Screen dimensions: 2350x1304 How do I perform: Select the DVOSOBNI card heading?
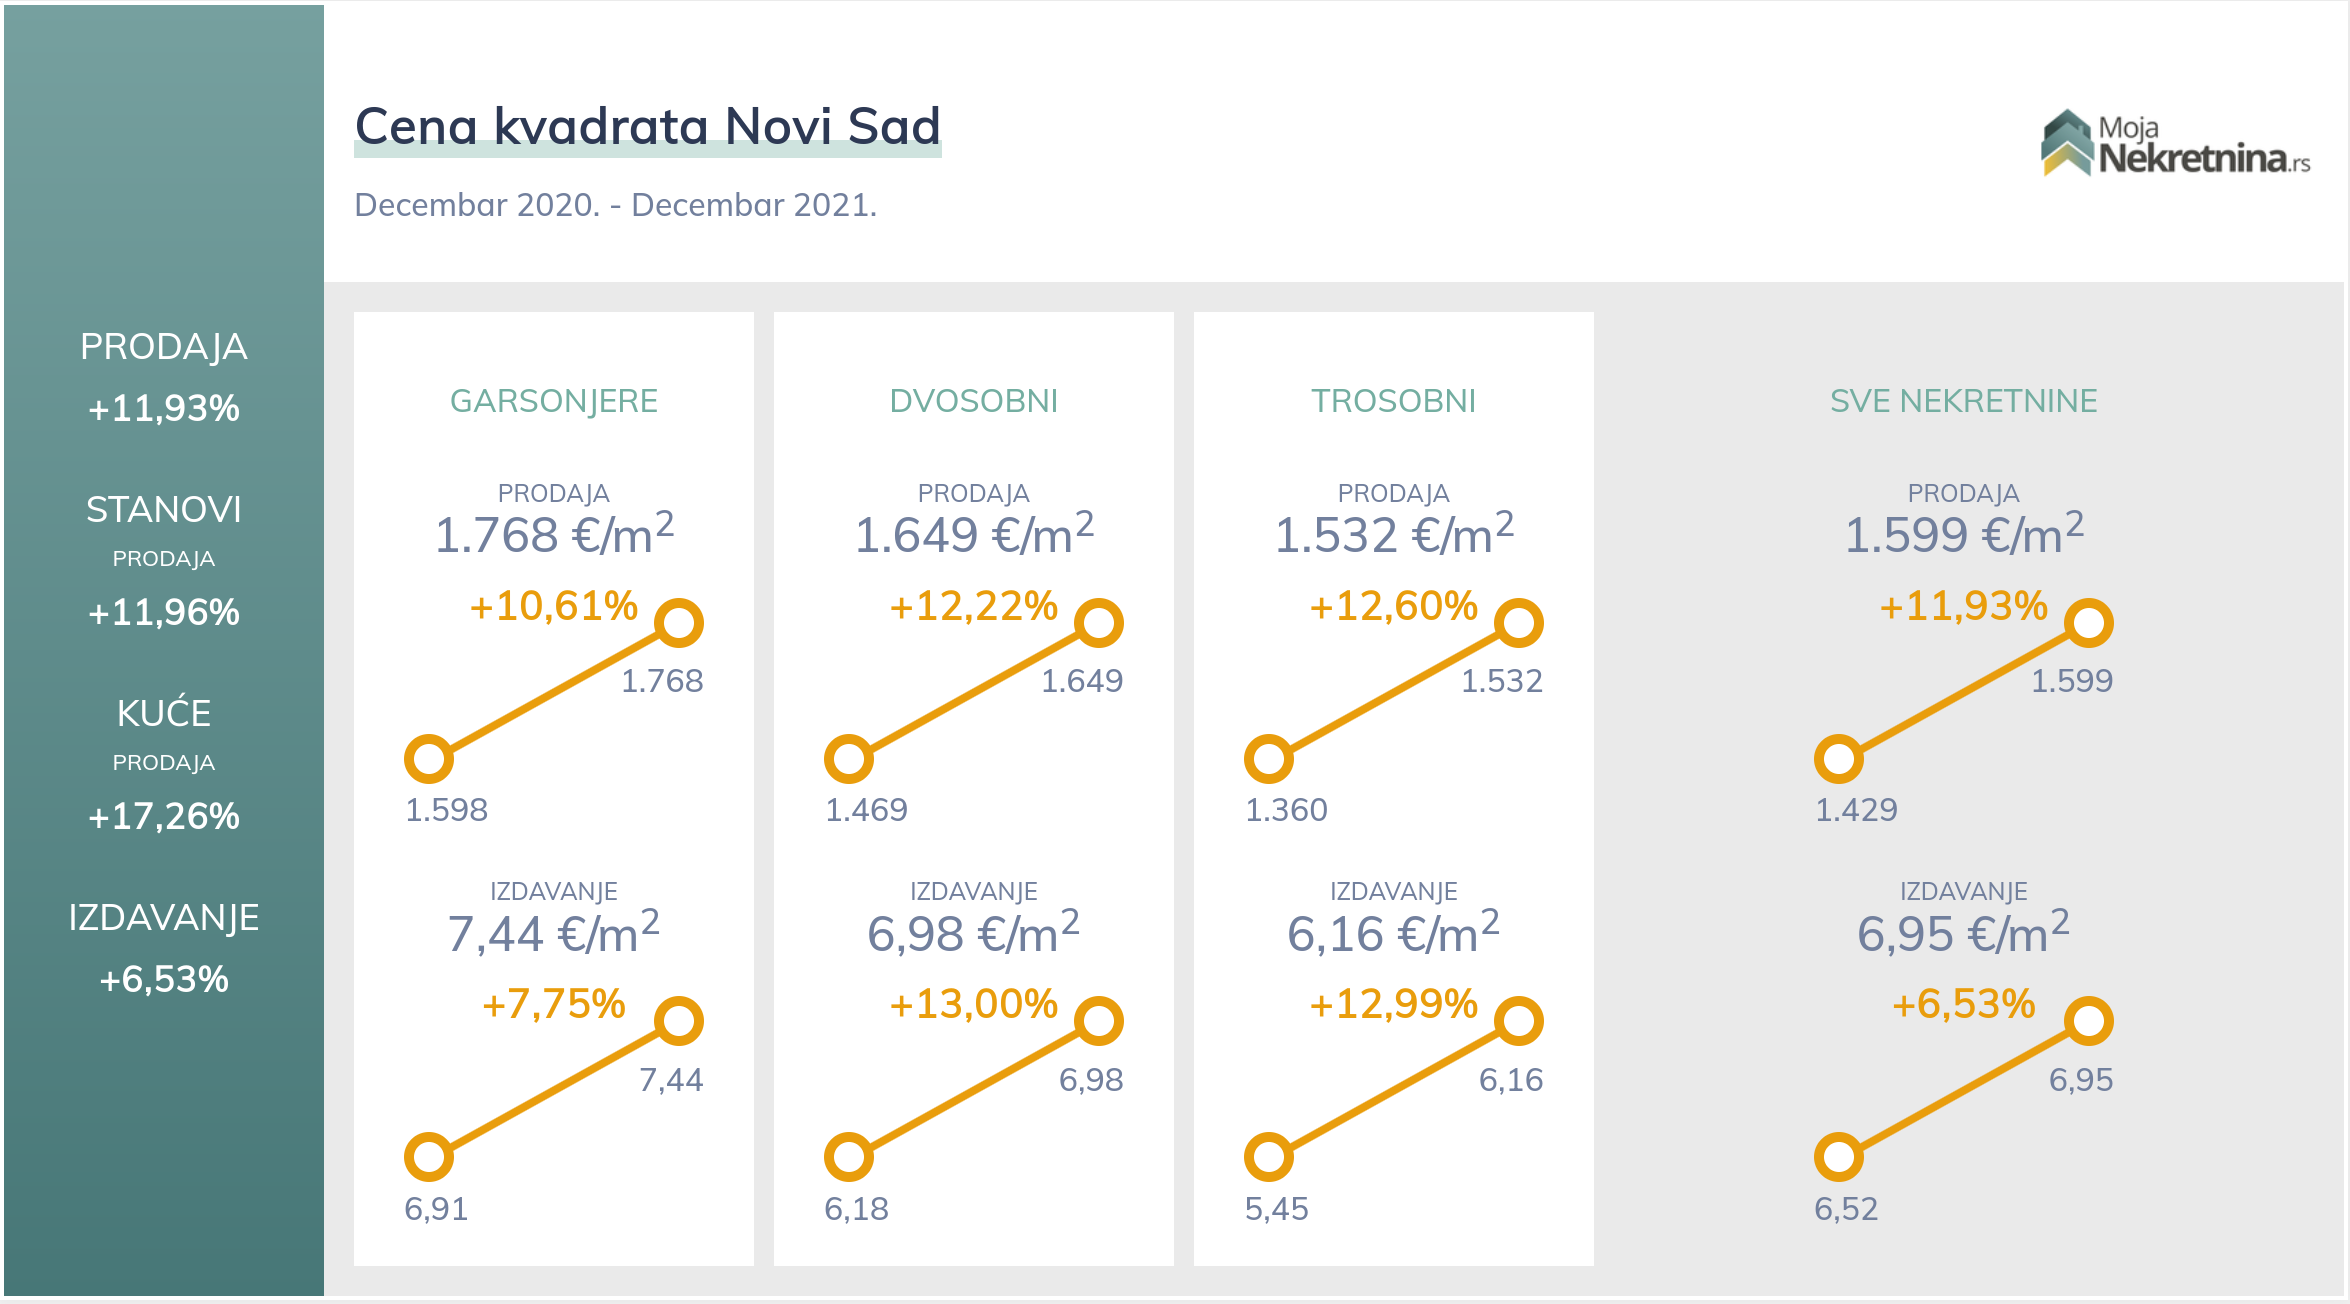point(974,401)
